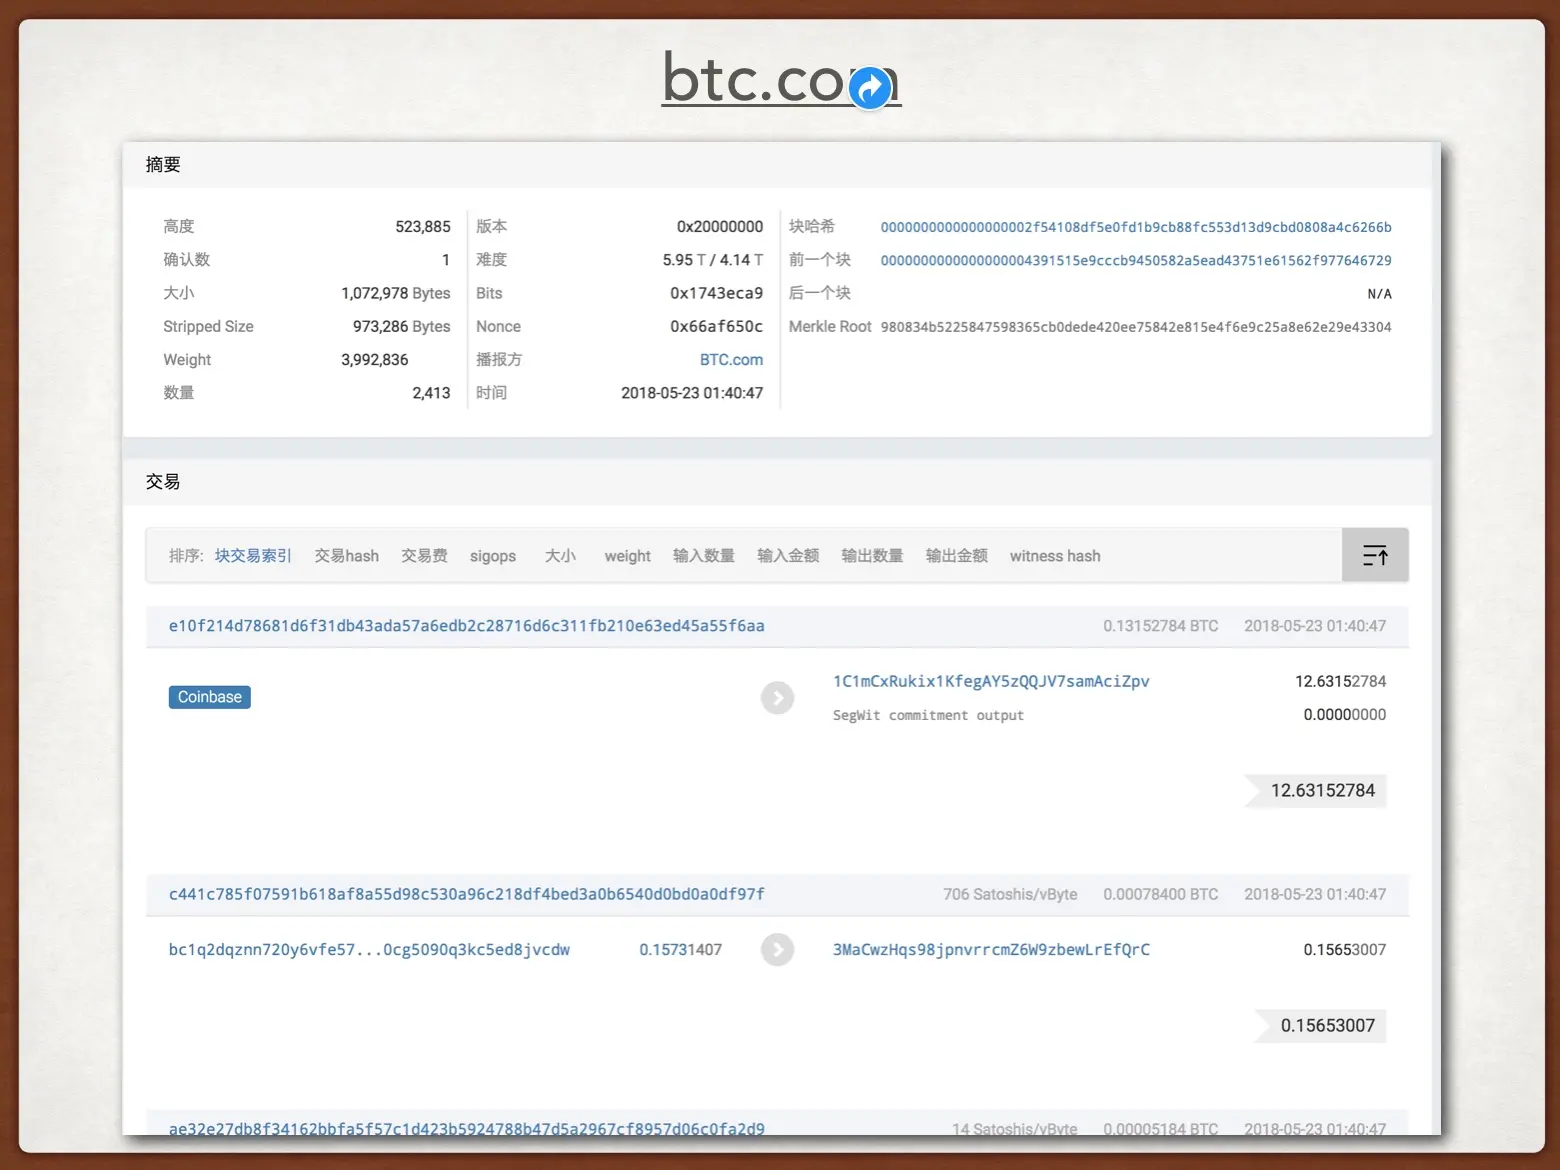Open the btc.com title link
This screenshot has height=1170, width=1560.
(x=781, y=78)
